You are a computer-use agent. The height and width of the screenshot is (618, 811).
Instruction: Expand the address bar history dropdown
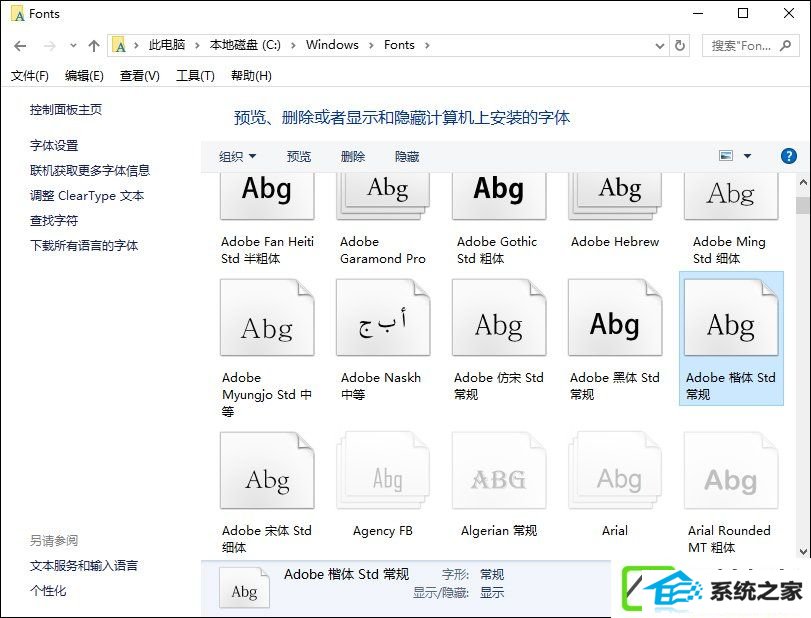click(659, 46)
